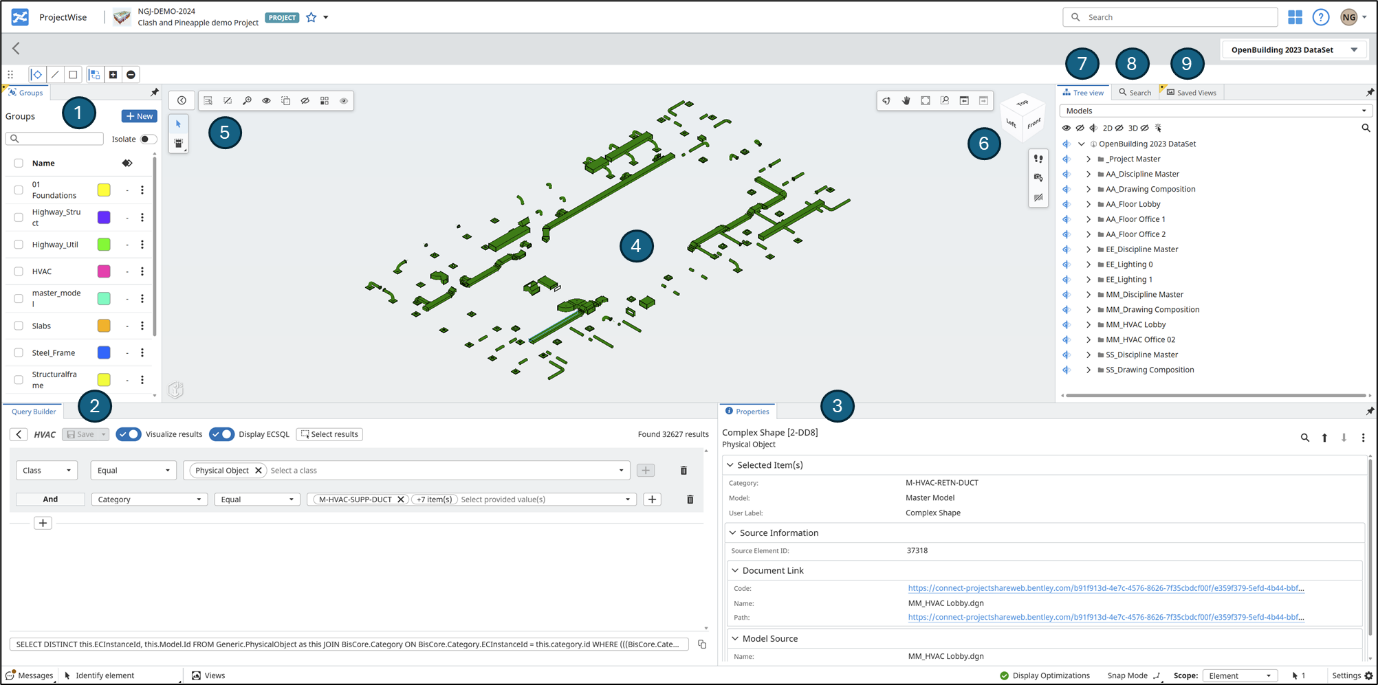The height and width of the screenshot is (685, 1378).
Task: Switch to the Saved Views tab
Action: 1191,92
